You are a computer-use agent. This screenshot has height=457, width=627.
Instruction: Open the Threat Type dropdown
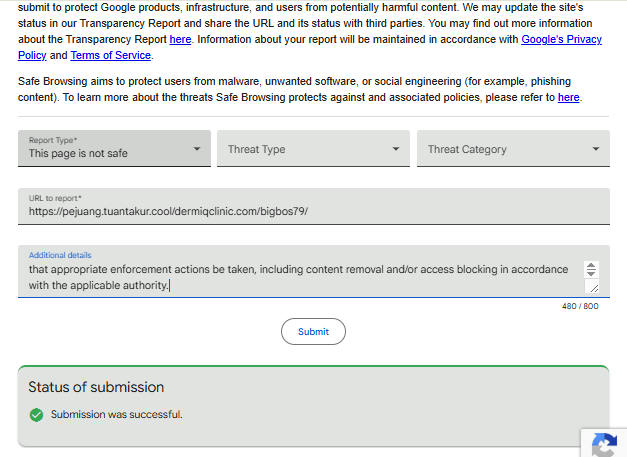314,148
